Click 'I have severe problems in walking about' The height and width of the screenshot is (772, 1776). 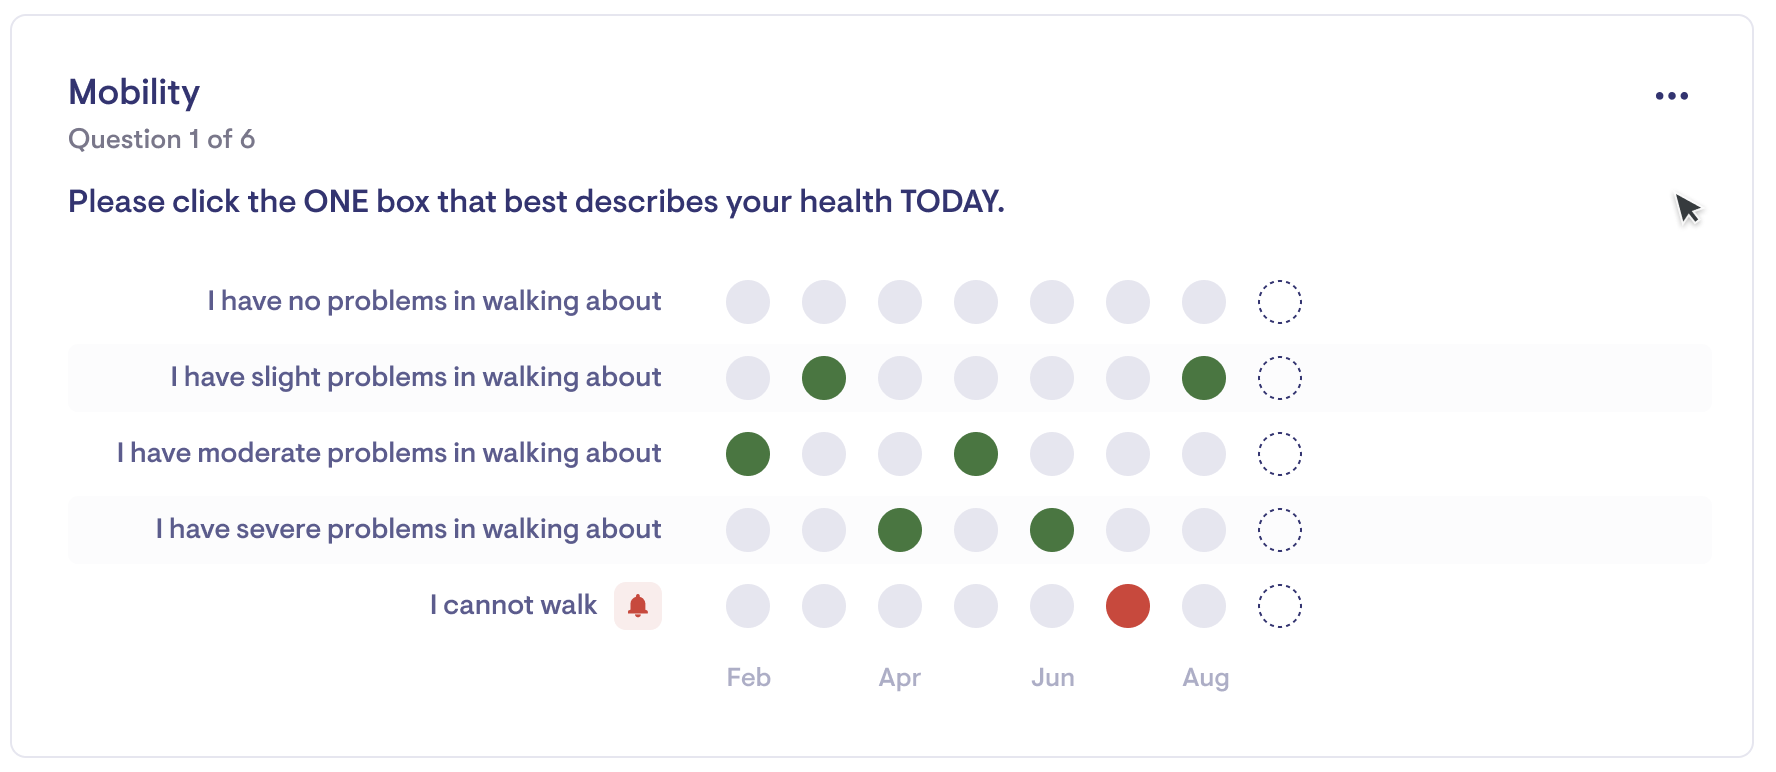pyautogui.click(x=408, y=529)
